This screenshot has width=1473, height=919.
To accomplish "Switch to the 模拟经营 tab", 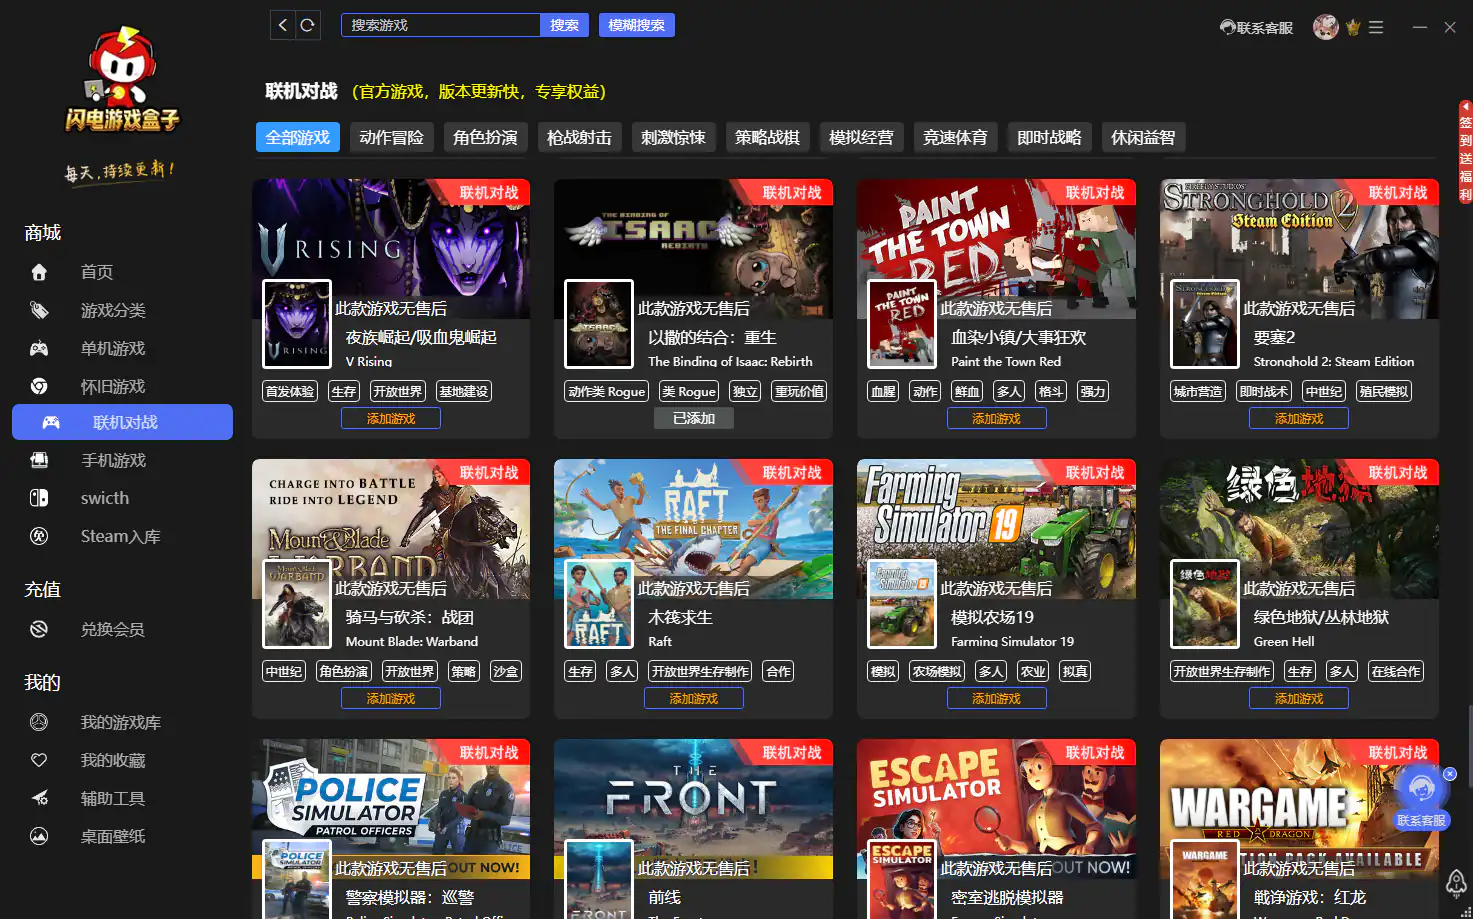I will (862, 137).
